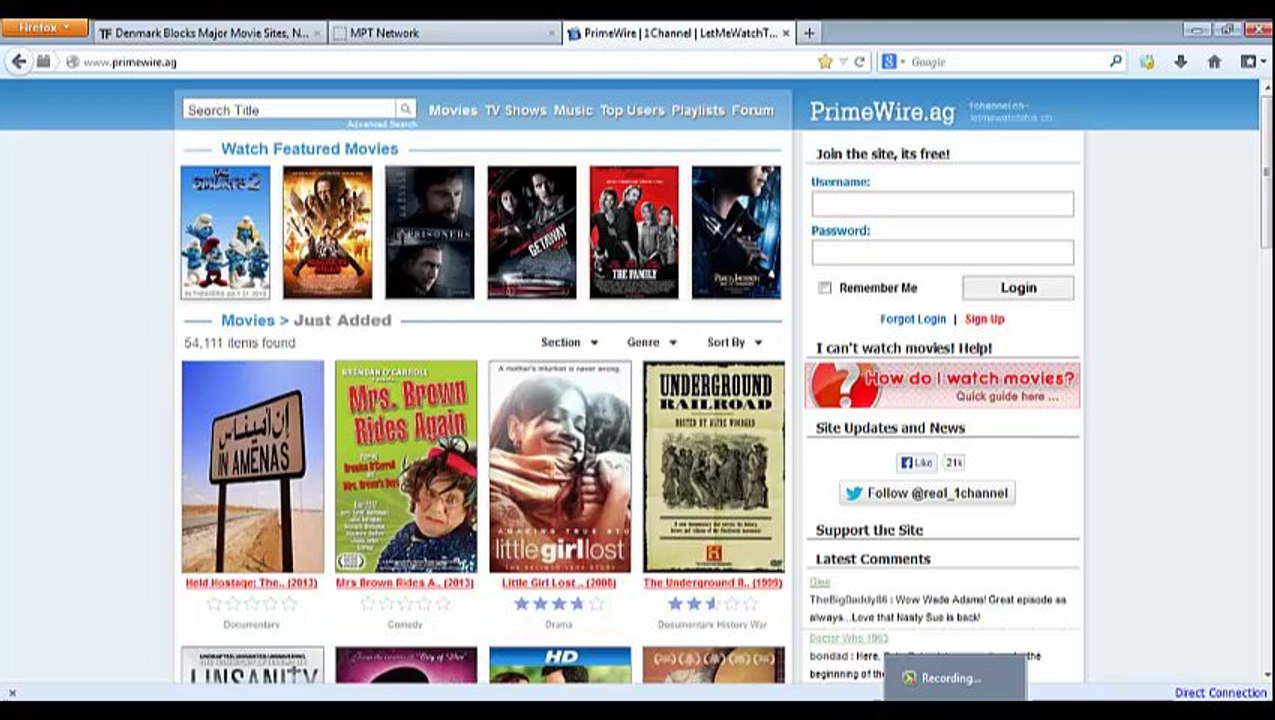This screenshot has height=720, width=1275.
Task: Close the MPT Network tab
Action: click(550, 33)
